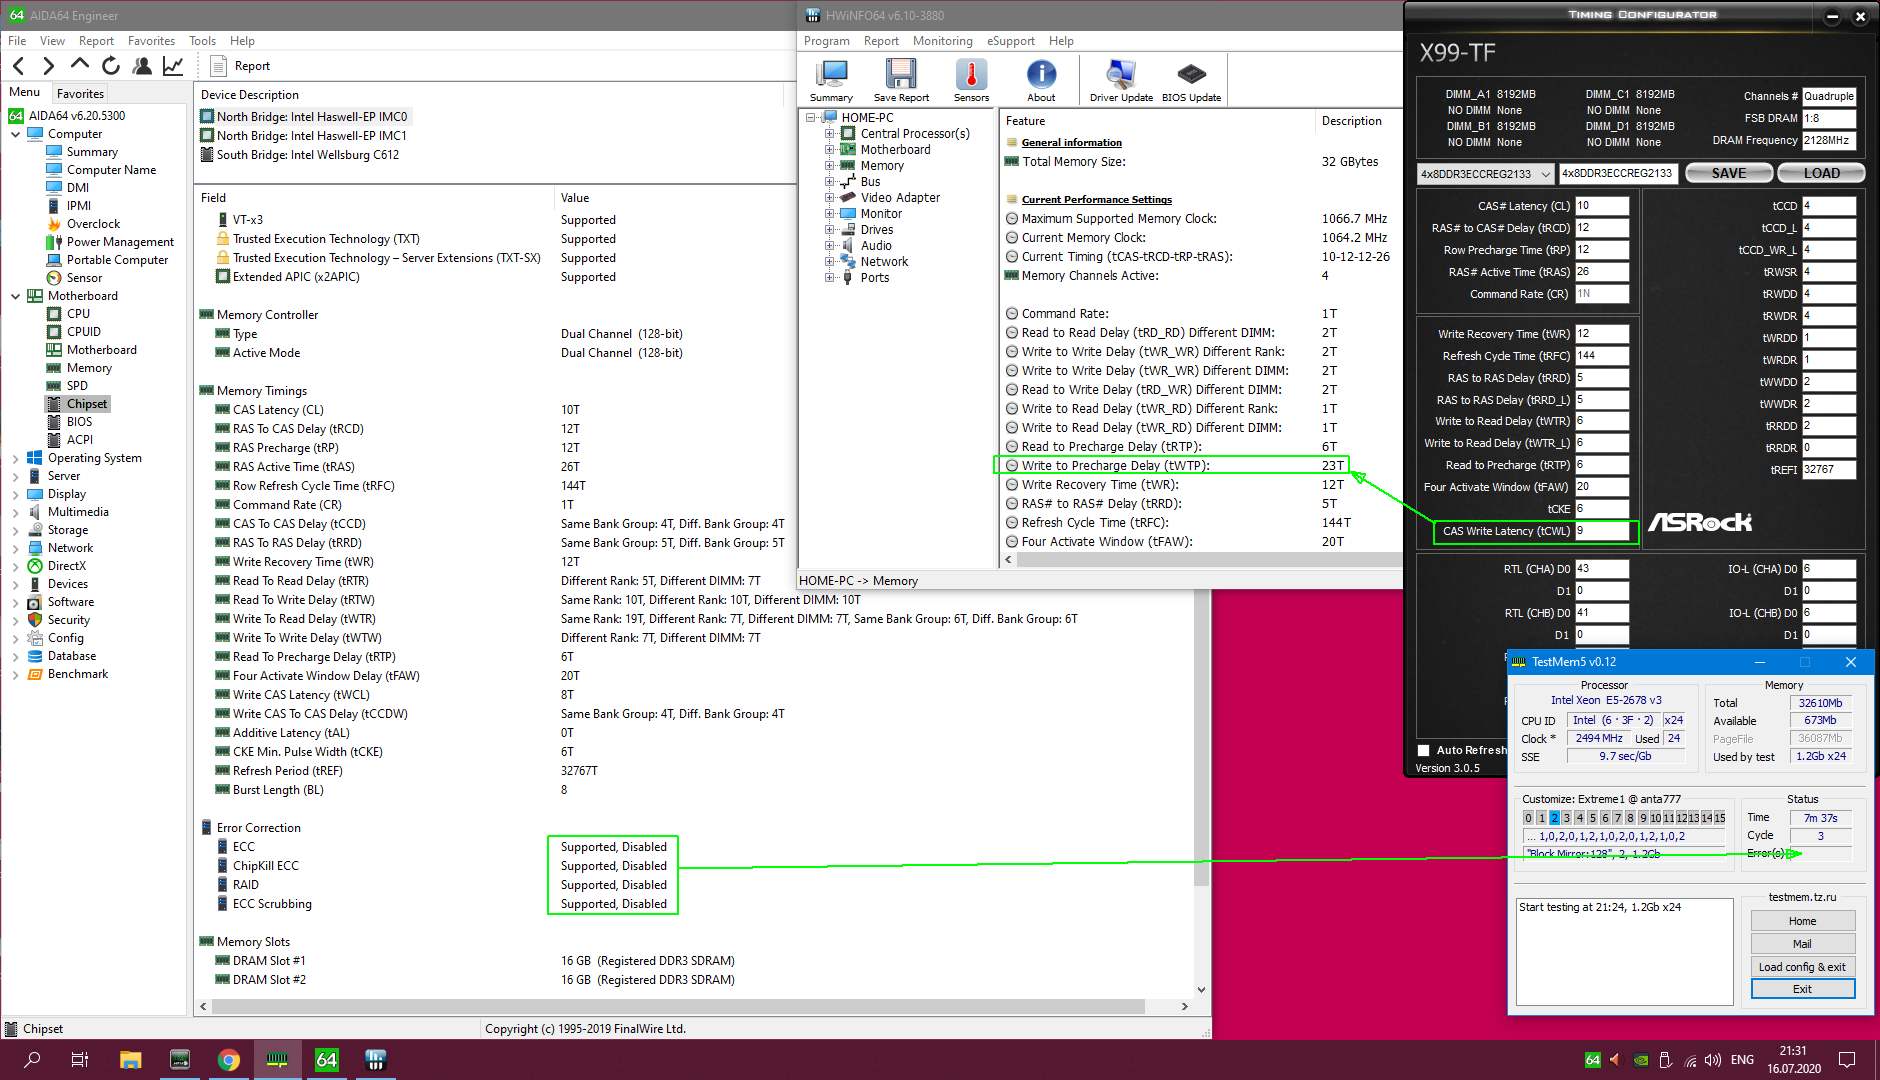Select Chipset in AIDA64 Motherboard tree
1880x1080 pixels.
click(87, 404)
